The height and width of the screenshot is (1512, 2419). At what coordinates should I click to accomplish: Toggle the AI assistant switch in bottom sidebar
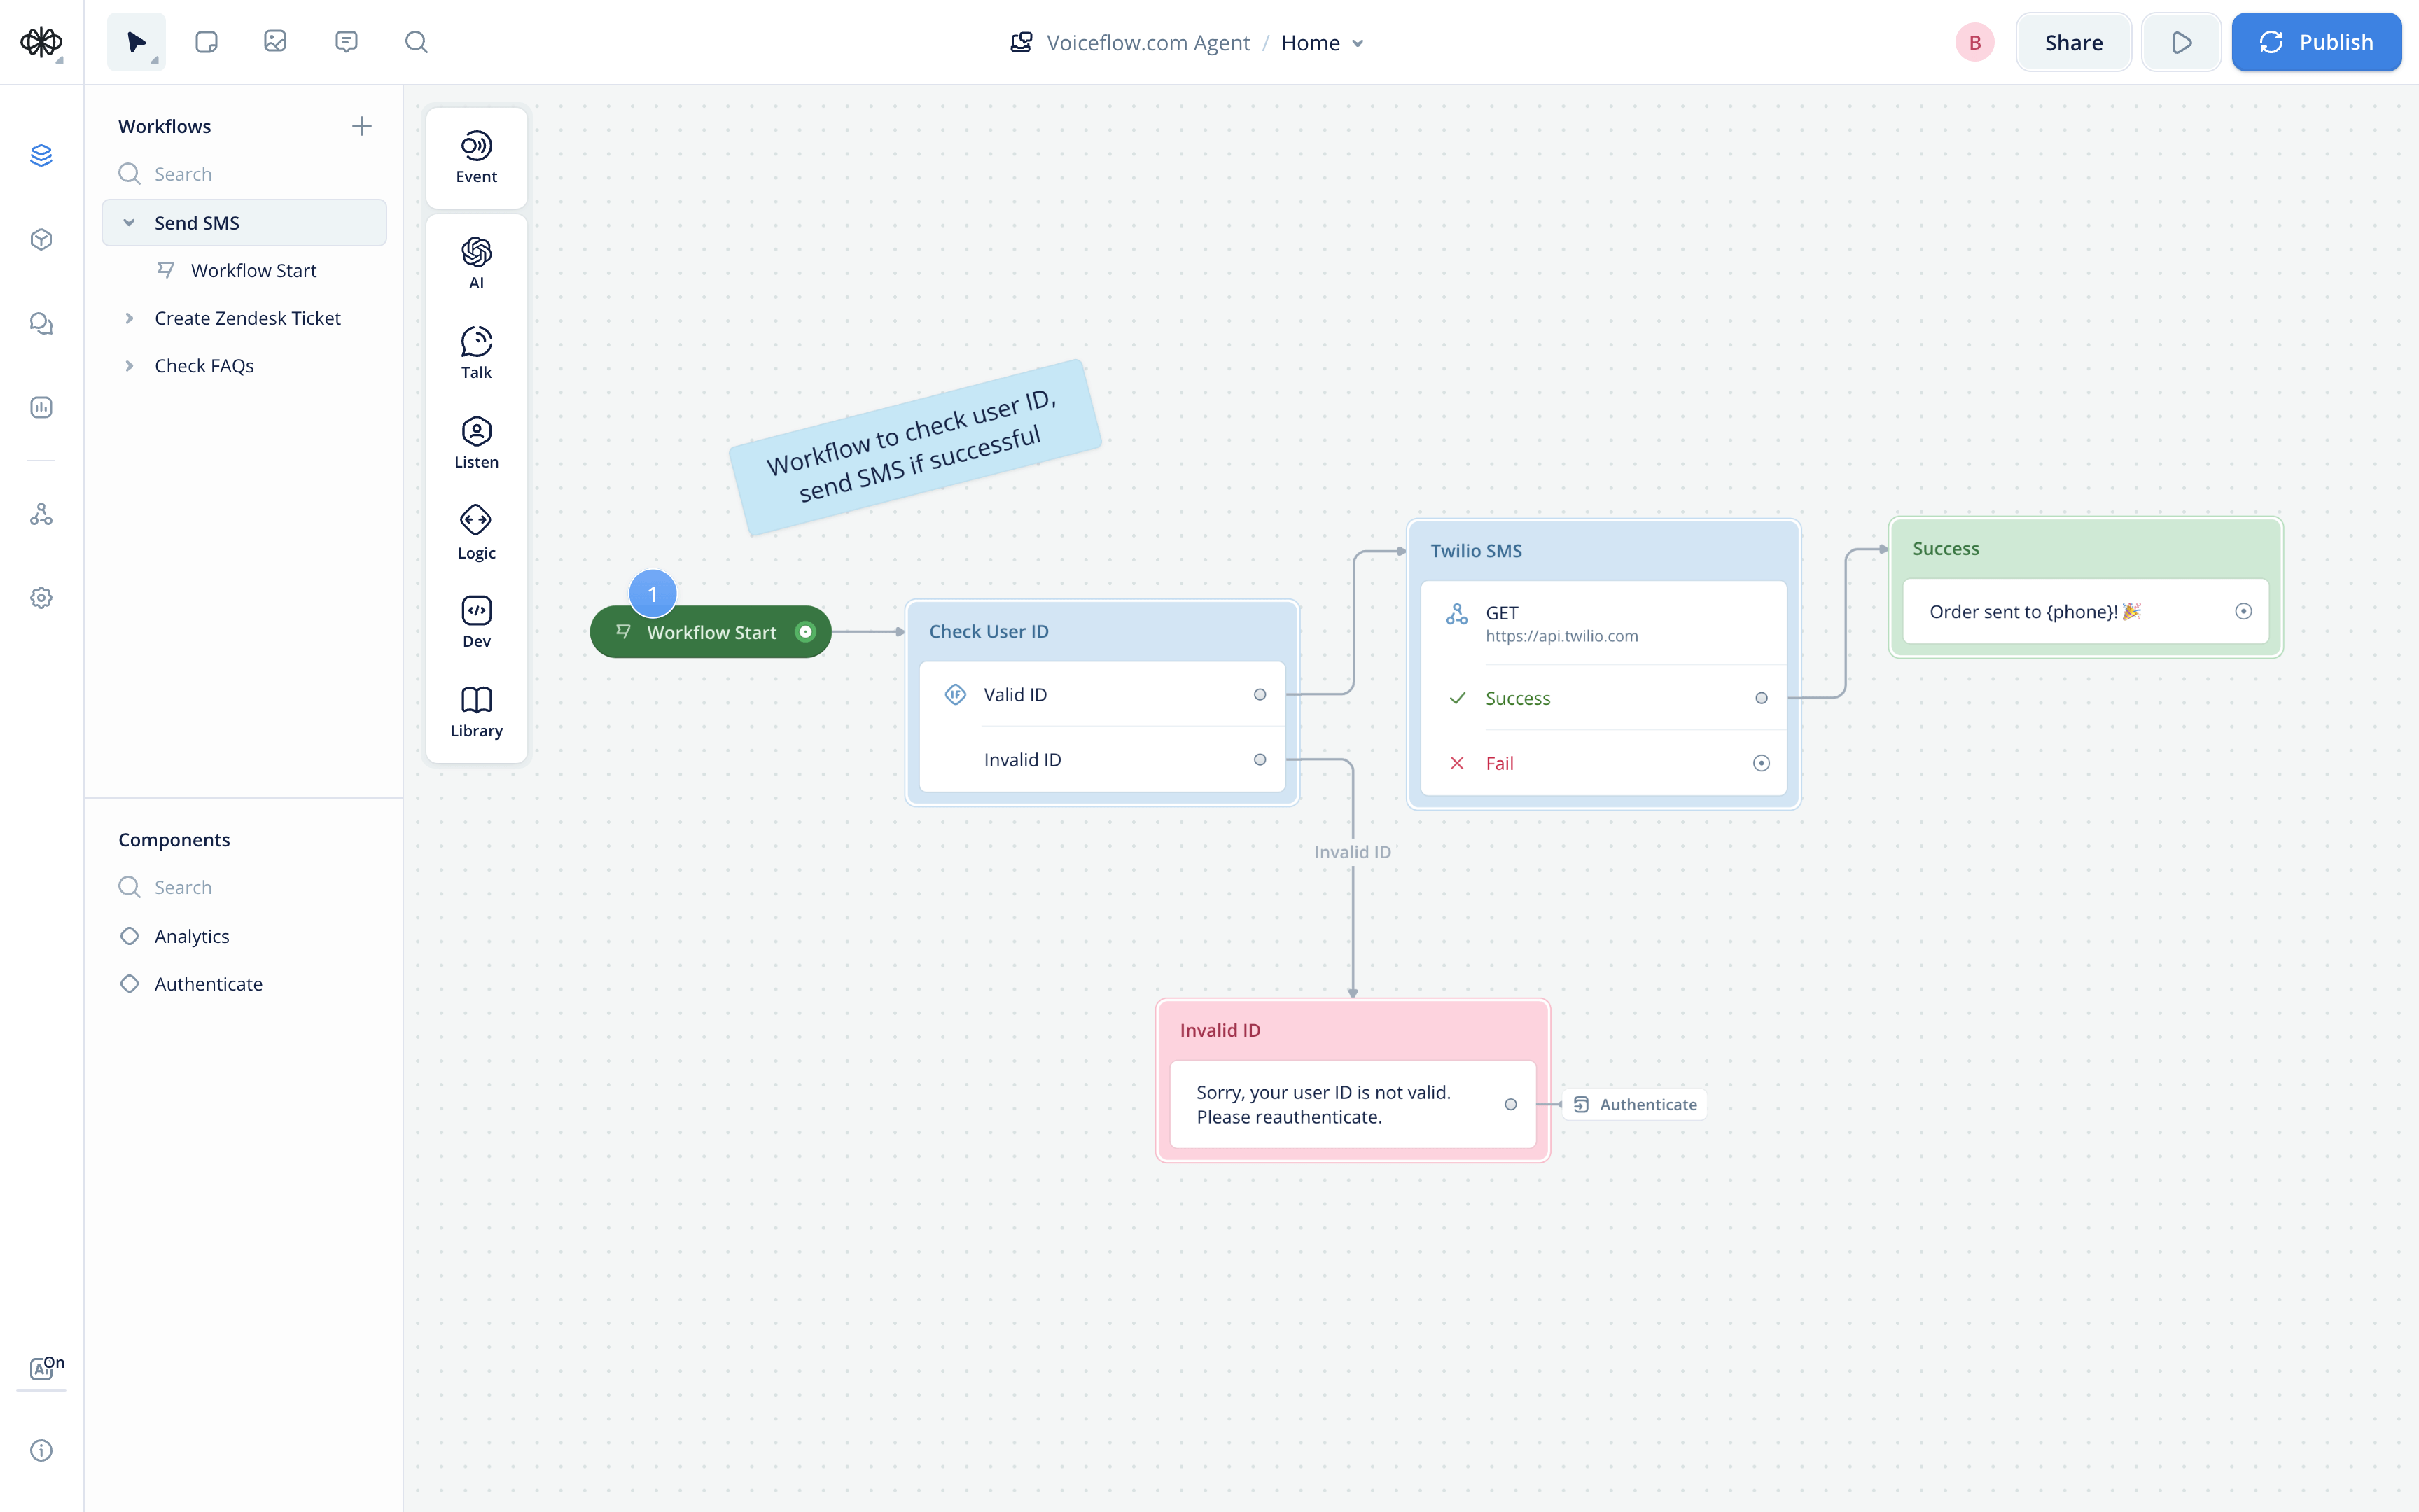[41, 1368]
